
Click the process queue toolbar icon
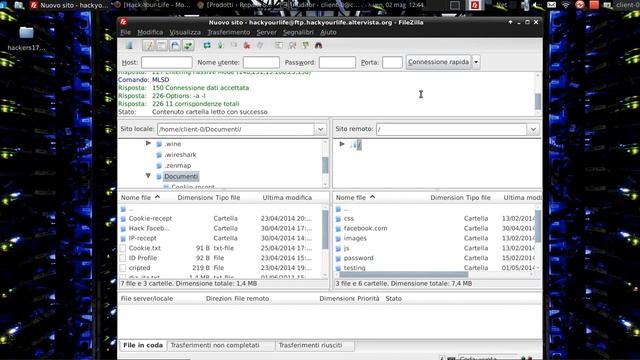point(220,45)
